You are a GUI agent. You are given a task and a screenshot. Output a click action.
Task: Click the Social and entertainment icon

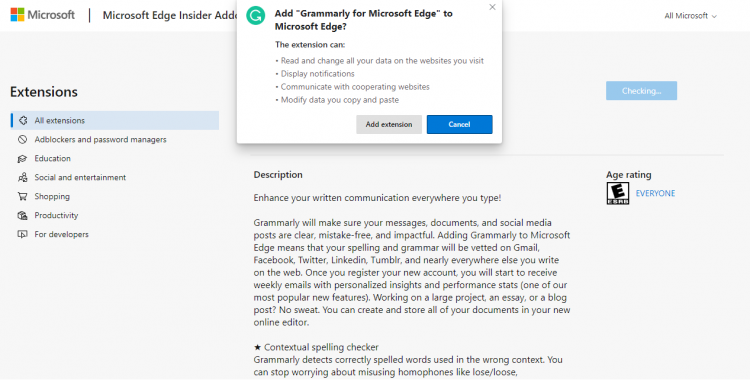22,178
